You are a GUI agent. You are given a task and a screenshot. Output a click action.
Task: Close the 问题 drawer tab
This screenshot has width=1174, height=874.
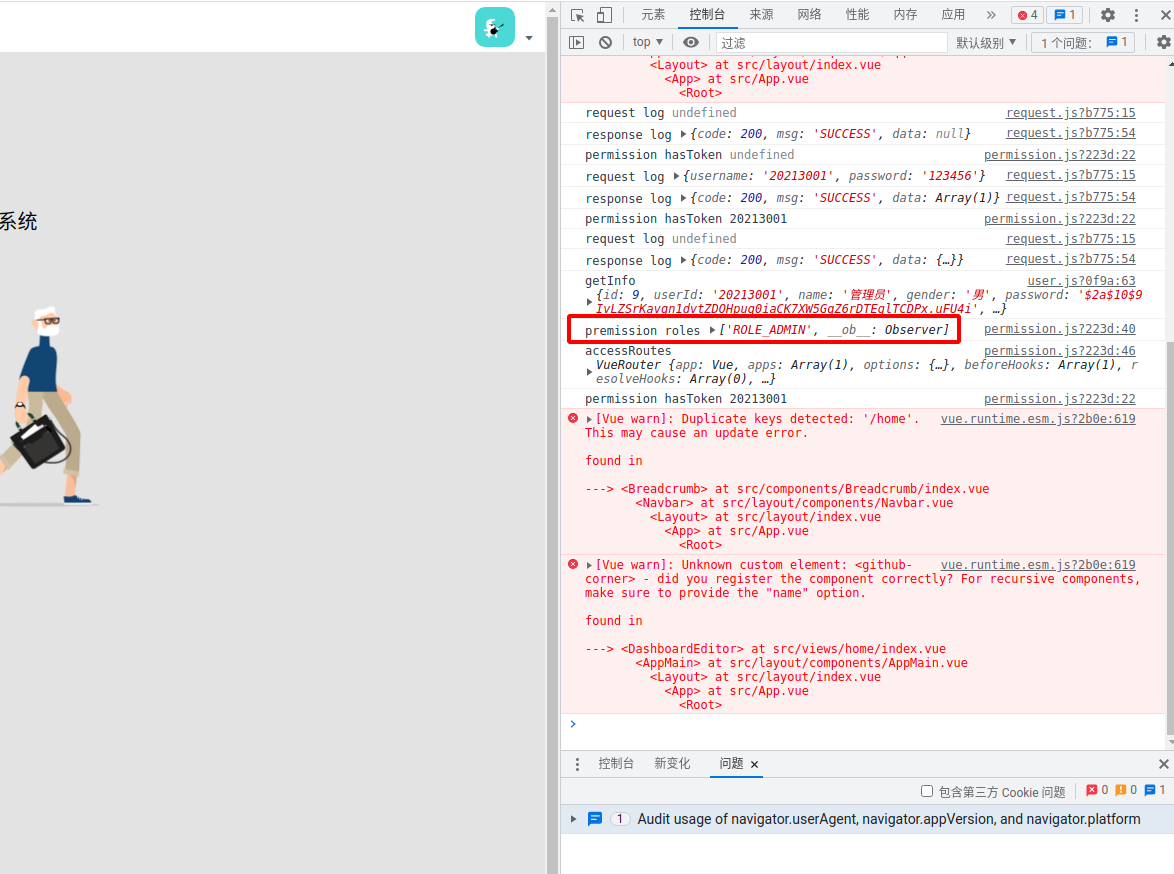point(755,765)
